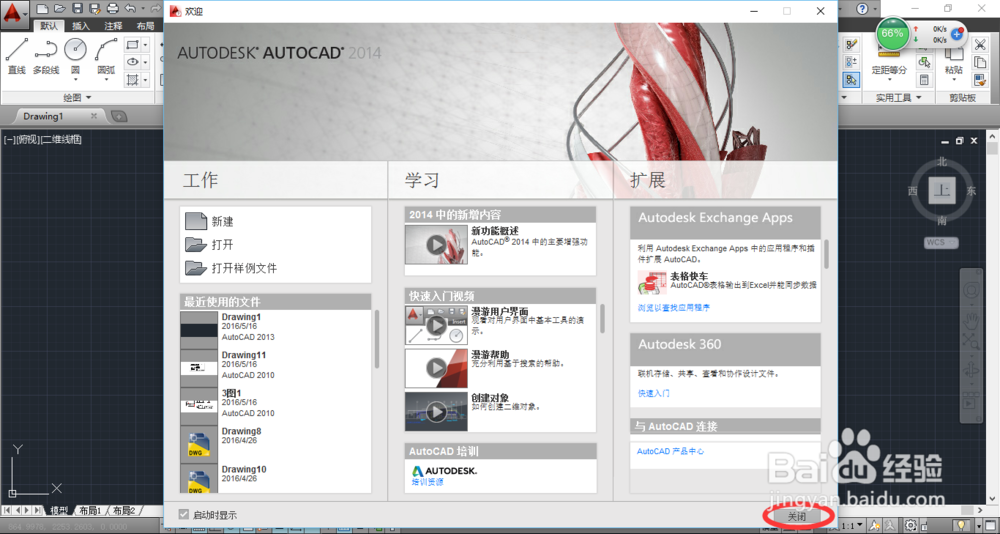Select the Ellipse tool in draw panel
Image resolution: width=1000 pixels, height=534 pixels.
tap(132, 62)
